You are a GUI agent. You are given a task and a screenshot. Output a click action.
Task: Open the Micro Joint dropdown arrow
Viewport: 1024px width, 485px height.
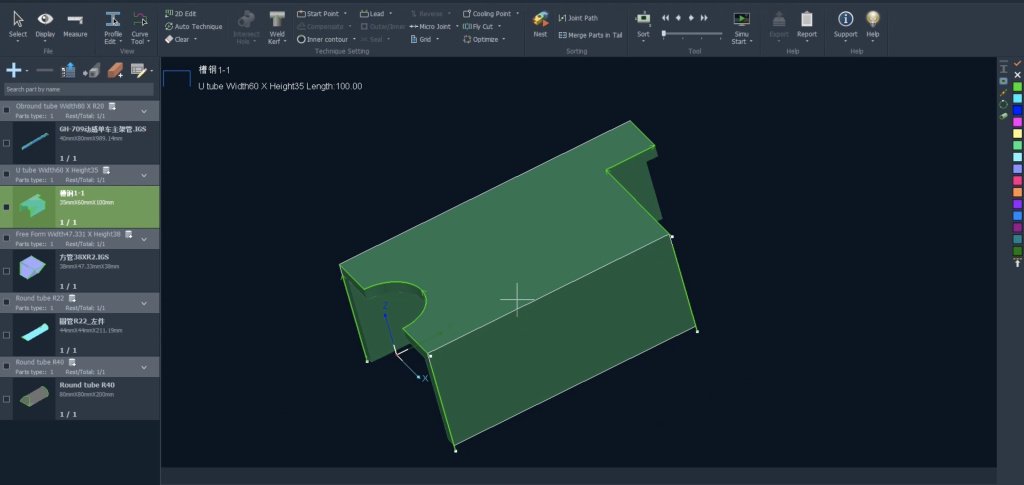(x=458, y=27)
